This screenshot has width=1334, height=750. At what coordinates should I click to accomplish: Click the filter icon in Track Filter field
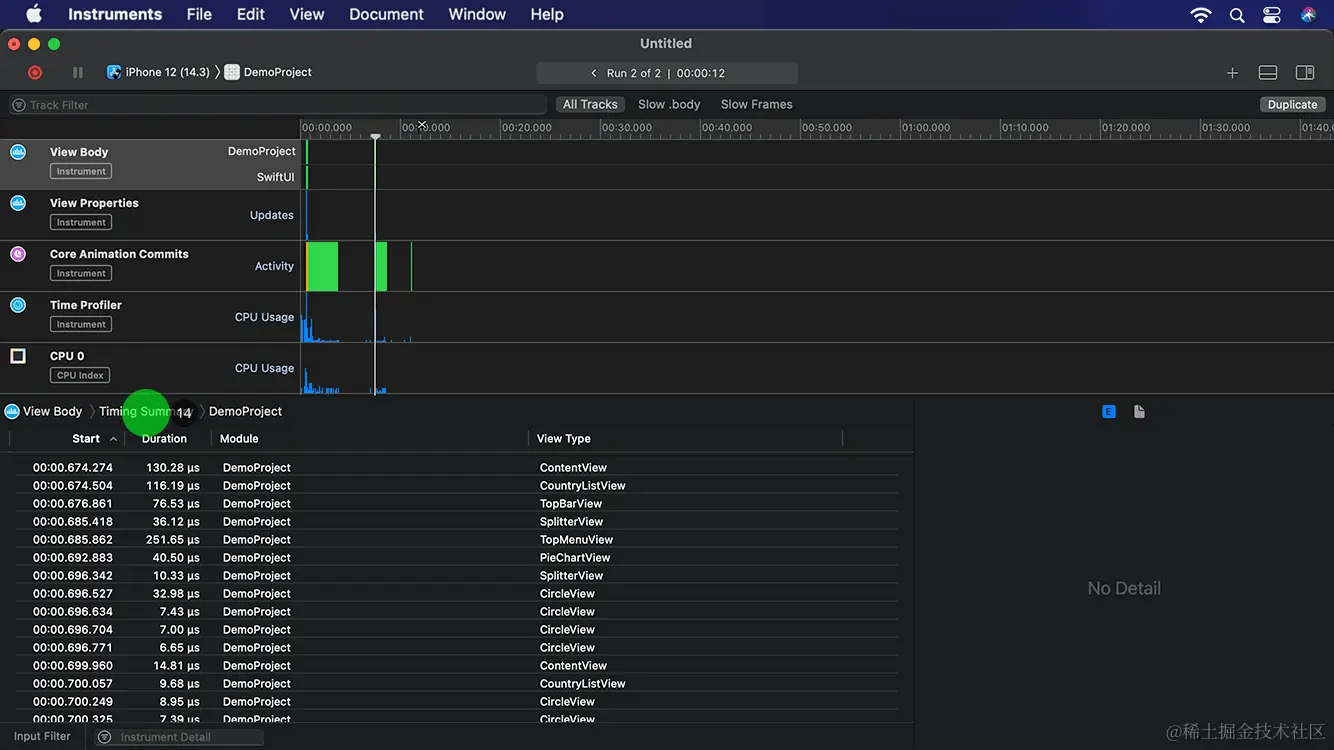[x=19, y=104]
